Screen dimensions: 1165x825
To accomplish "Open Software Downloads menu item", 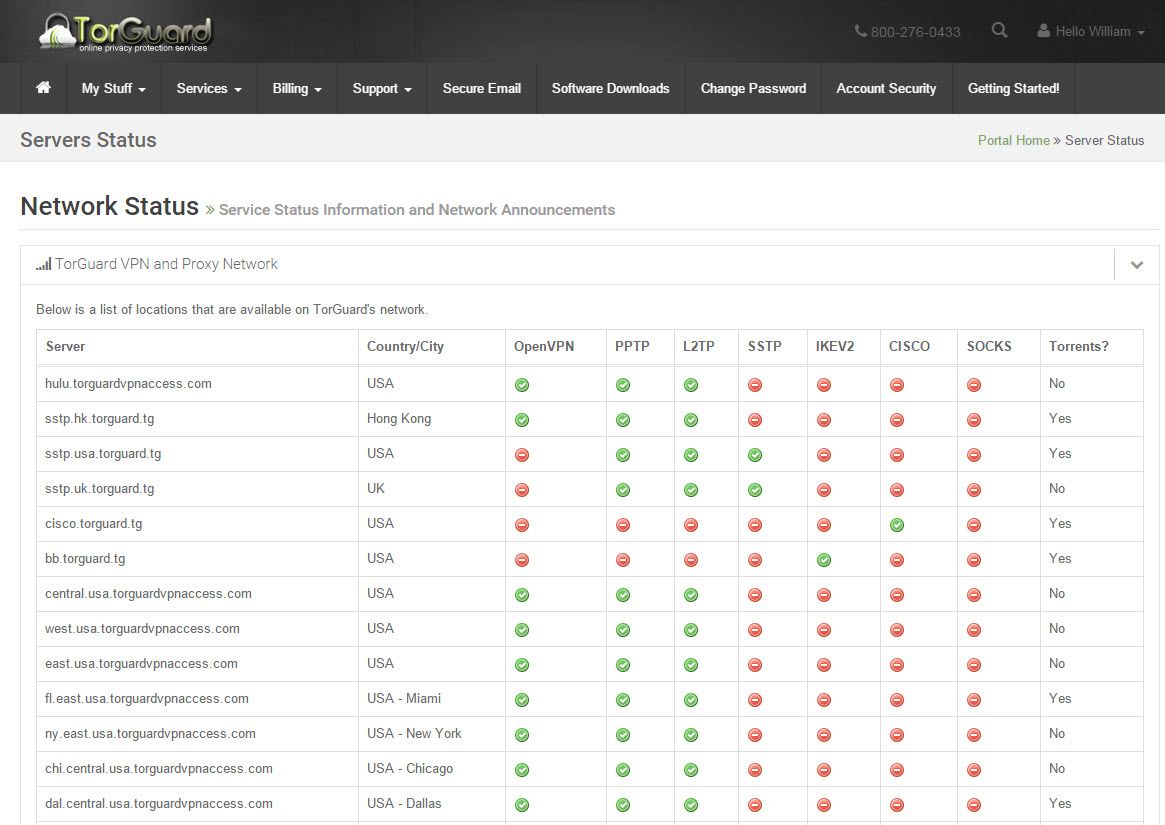I will (x=611, y=88).
